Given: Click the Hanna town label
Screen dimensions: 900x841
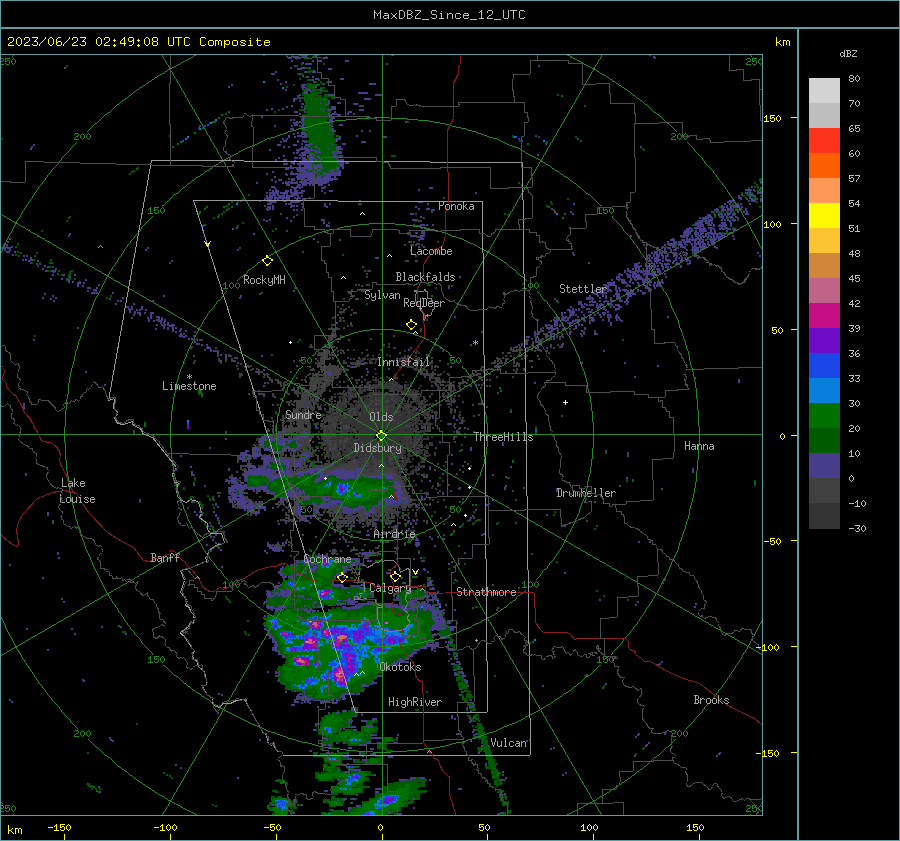Looking at the screenshot, I should pyautogui.click(x=699, y=446).
